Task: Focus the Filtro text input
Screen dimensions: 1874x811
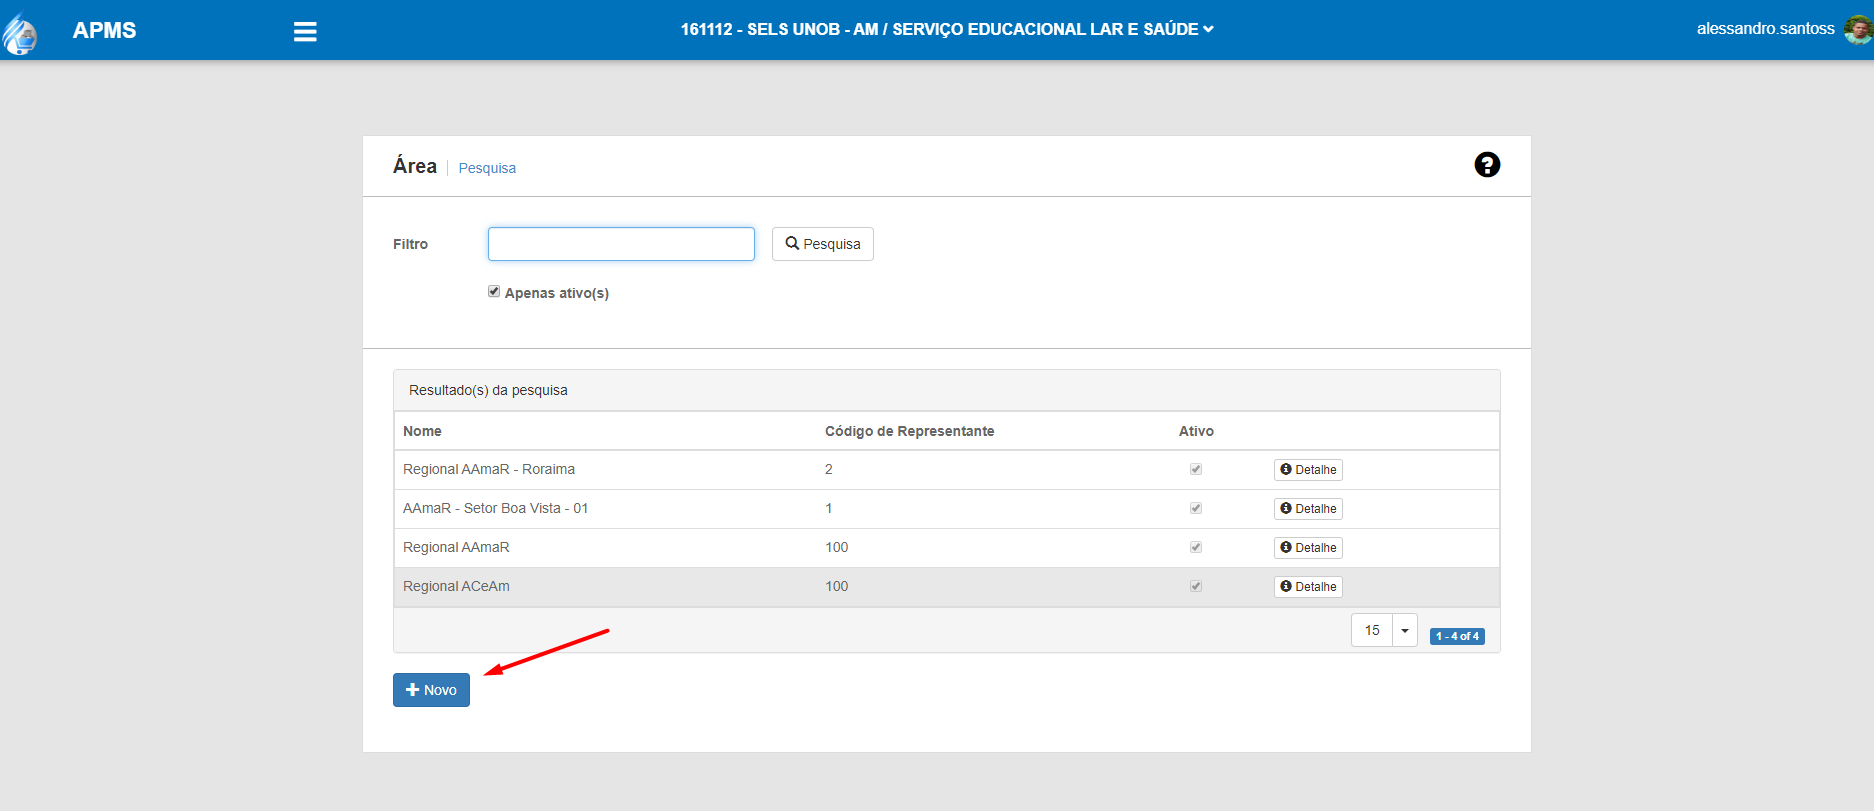Action: 621,244
